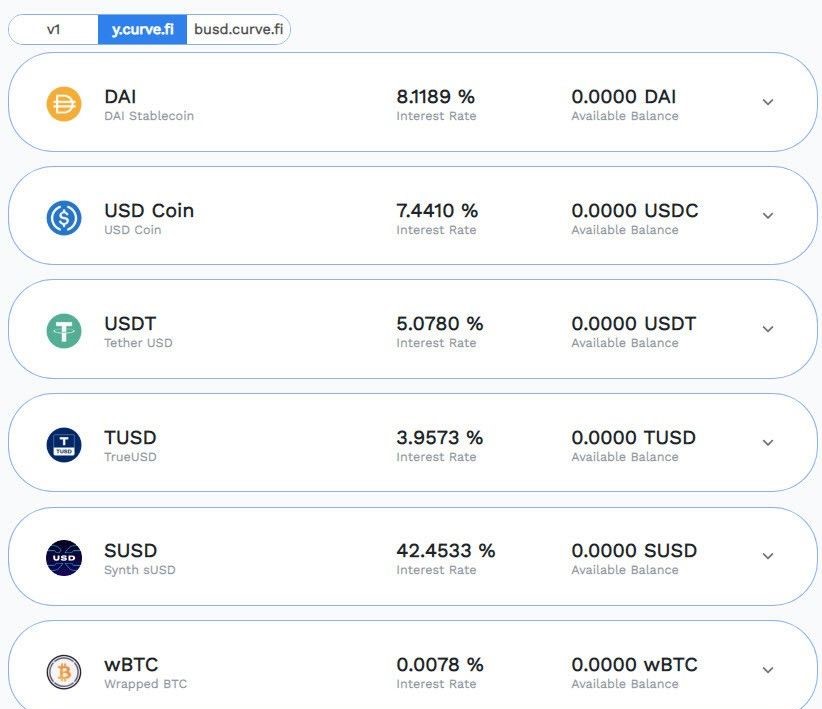Click the dark blue TUSD icon

pyautogui.click(x=64, y=445)
